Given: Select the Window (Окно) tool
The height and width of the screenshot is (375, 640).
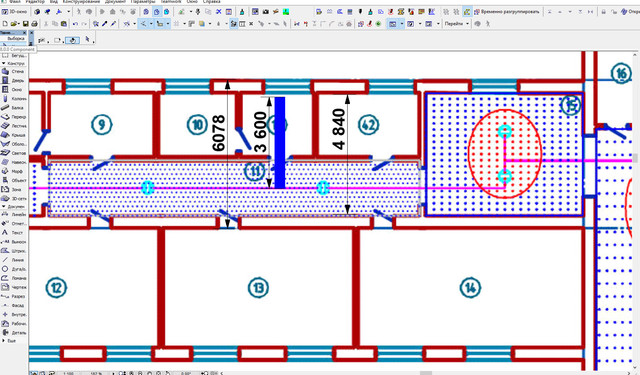Looking at the screenshot, I should tap(13, 89).
